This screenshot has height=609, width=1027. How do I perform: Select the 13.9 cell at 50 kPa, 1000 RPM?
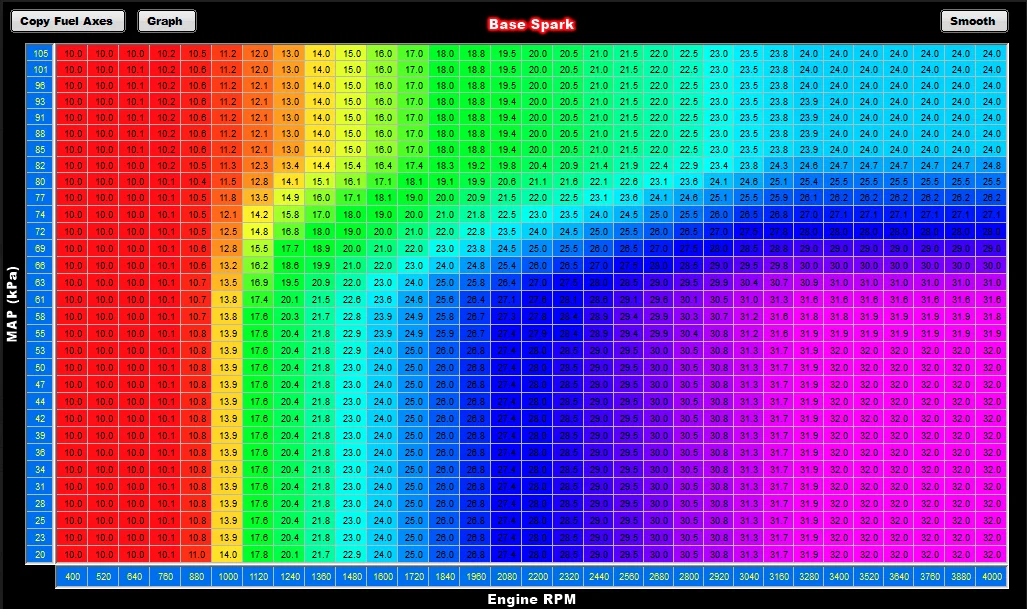coord(228,367)
